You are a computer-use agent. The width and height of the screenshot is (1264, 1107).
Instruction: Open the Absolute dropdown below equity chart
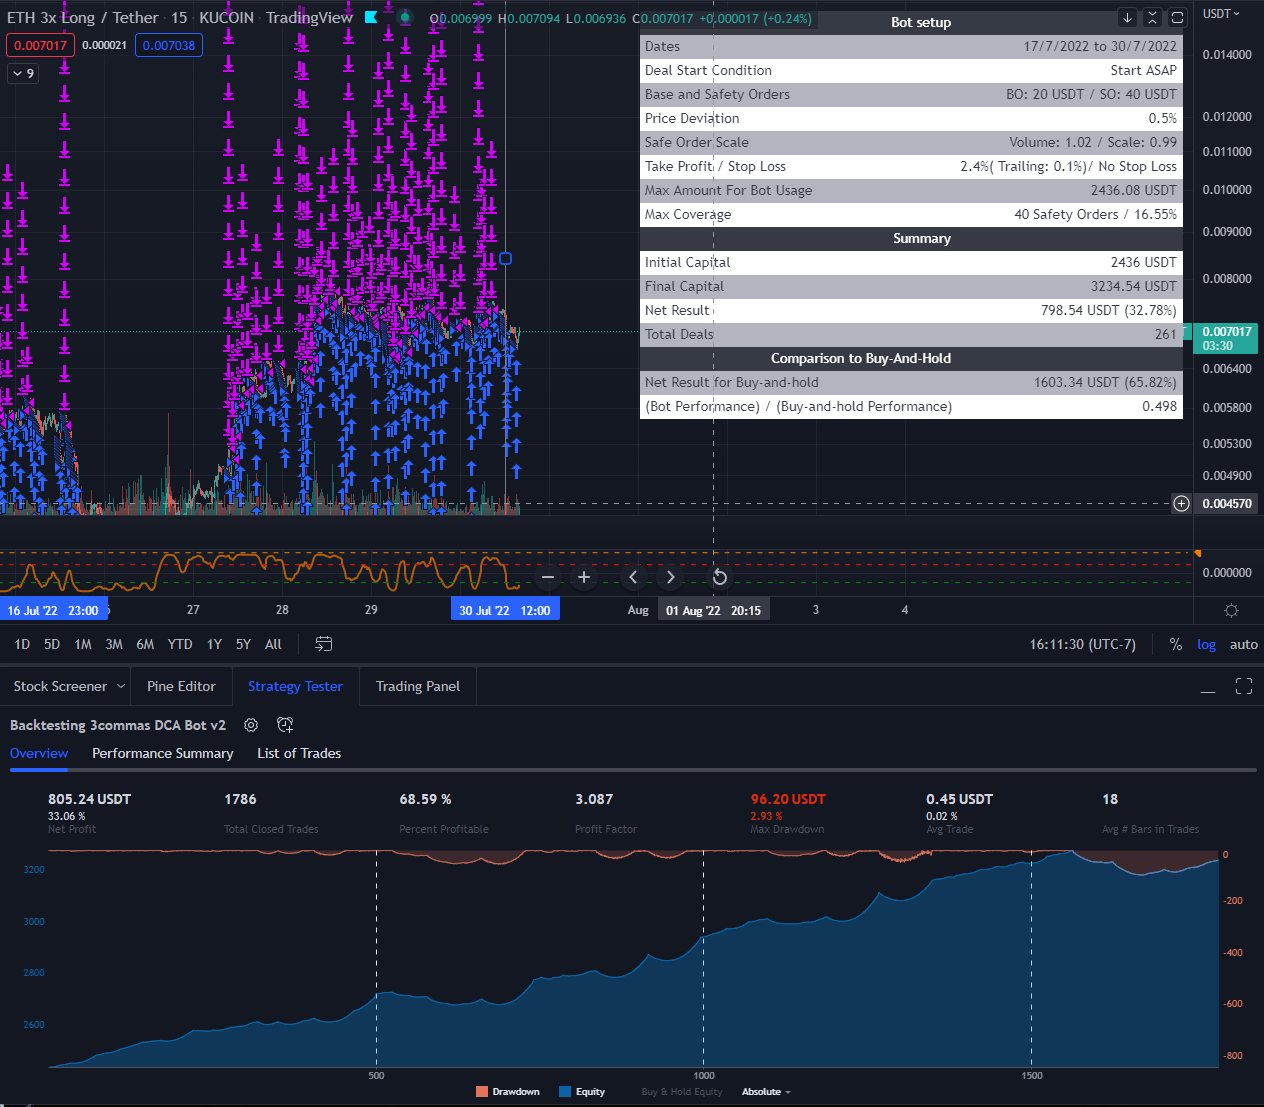766,1092
